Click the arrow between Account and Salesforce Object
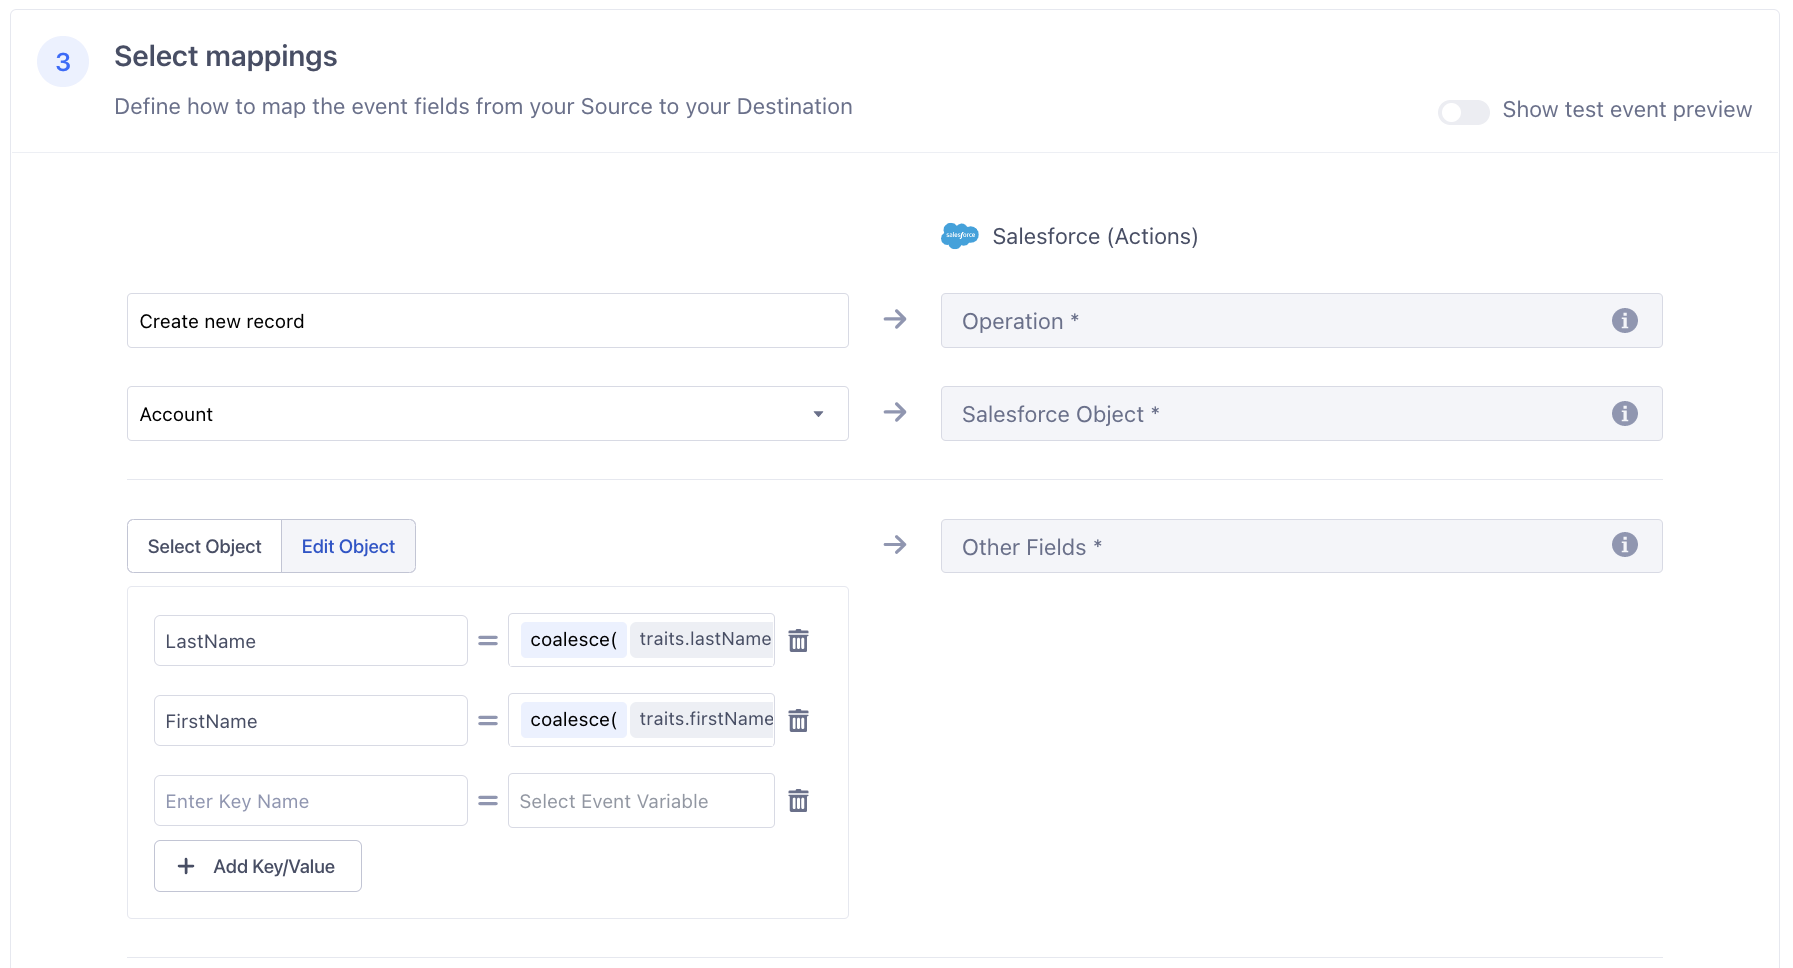The width and height of the screenshot is (1793, 968). (x=895, y=412)
